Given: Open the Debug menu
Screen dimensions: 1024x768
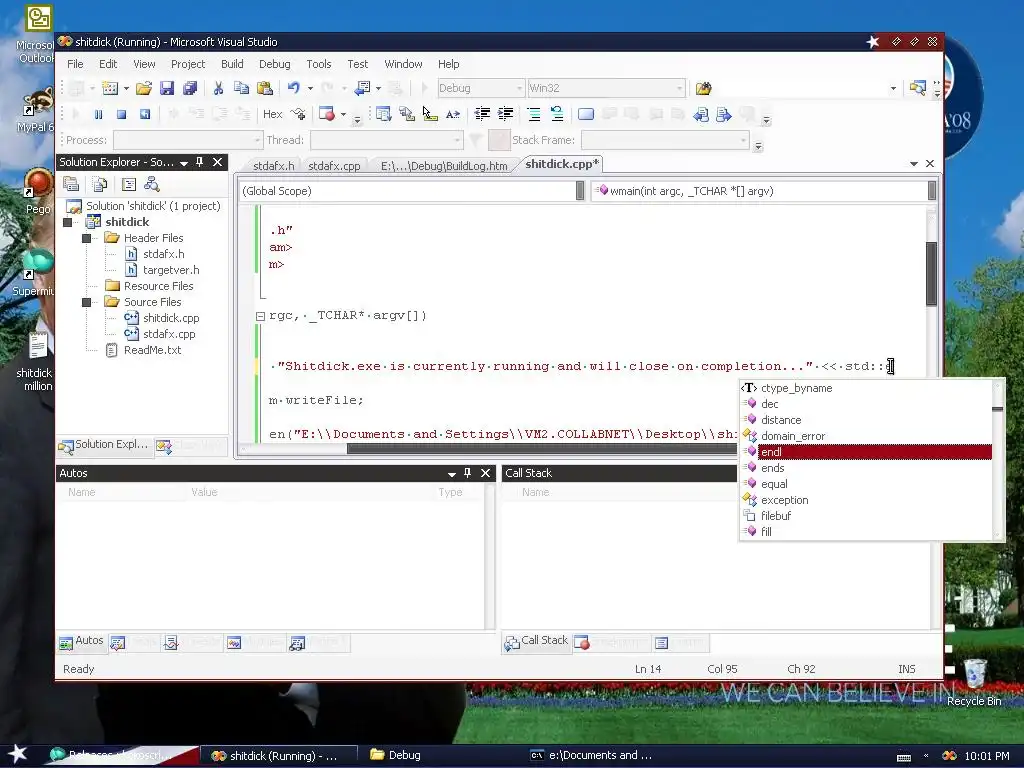Looking at the screenshot, I should coord(274,64).
